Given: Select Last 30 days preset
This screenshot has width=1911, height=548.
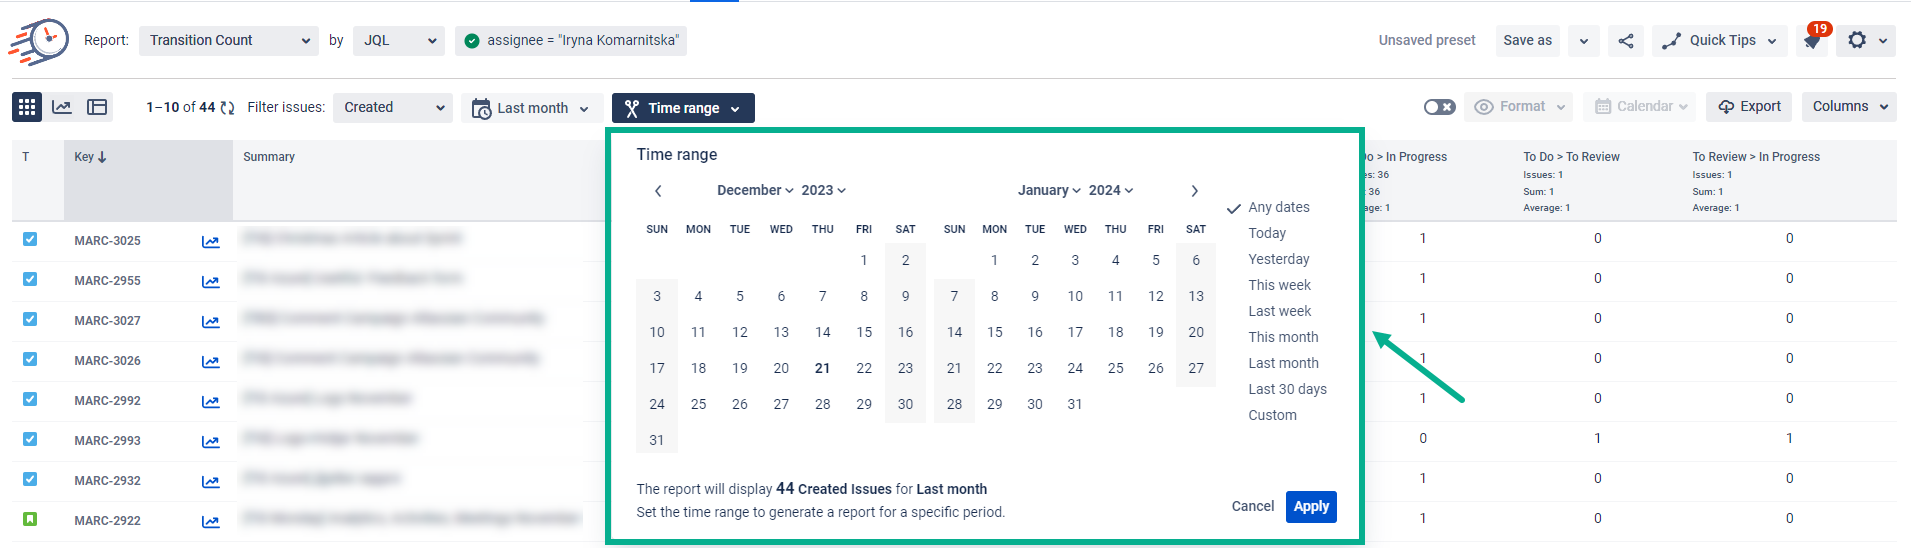Looking at the screenshot, I should [x=1287, y=389].
